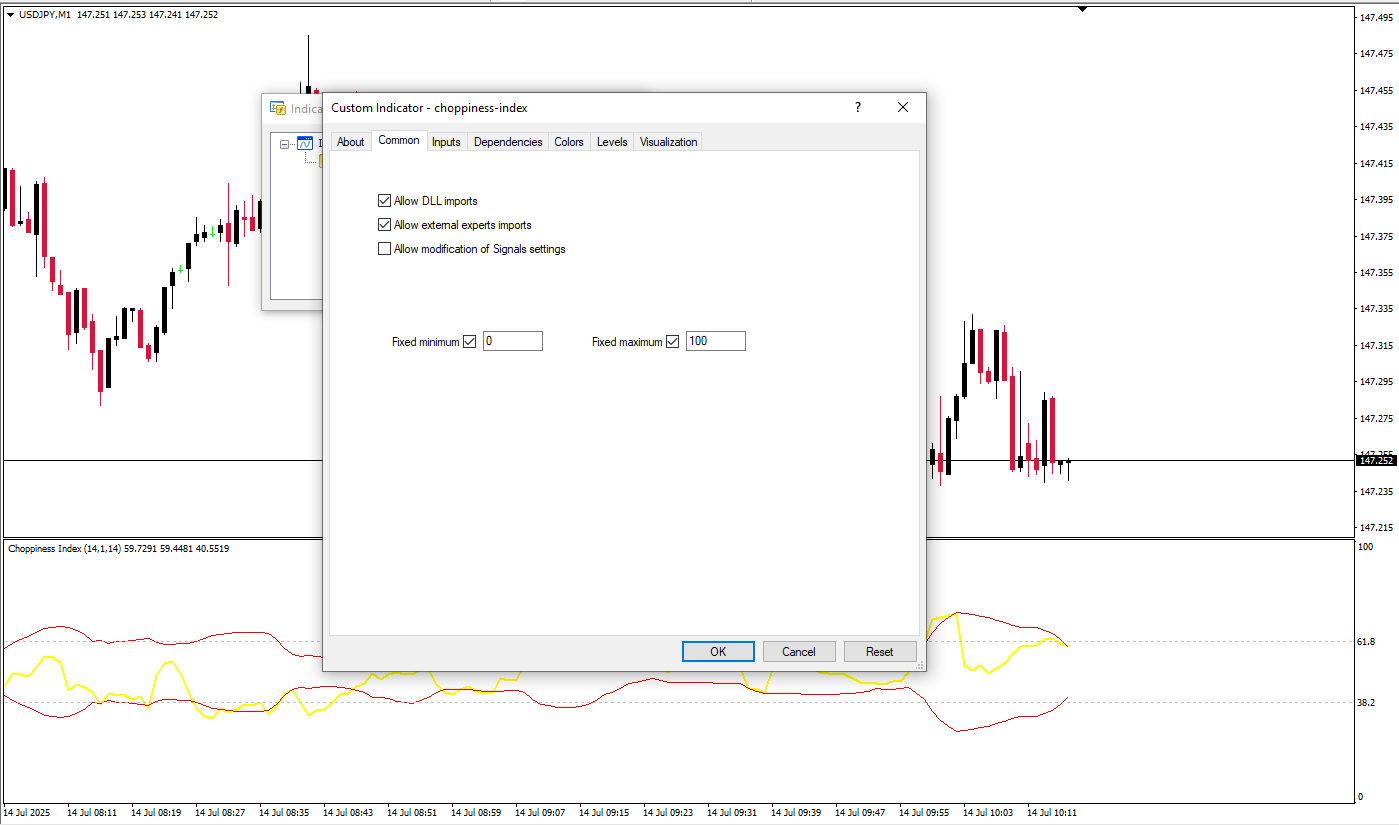This screenshot has height=825, width=1399.
Task: Open the Visualization tab
Action: click(668, 142)
